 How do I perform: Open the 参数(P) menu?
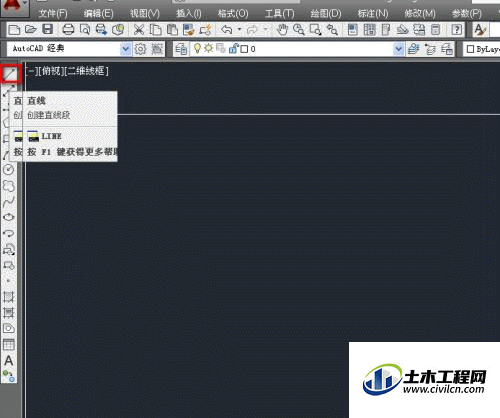point(467,14)
